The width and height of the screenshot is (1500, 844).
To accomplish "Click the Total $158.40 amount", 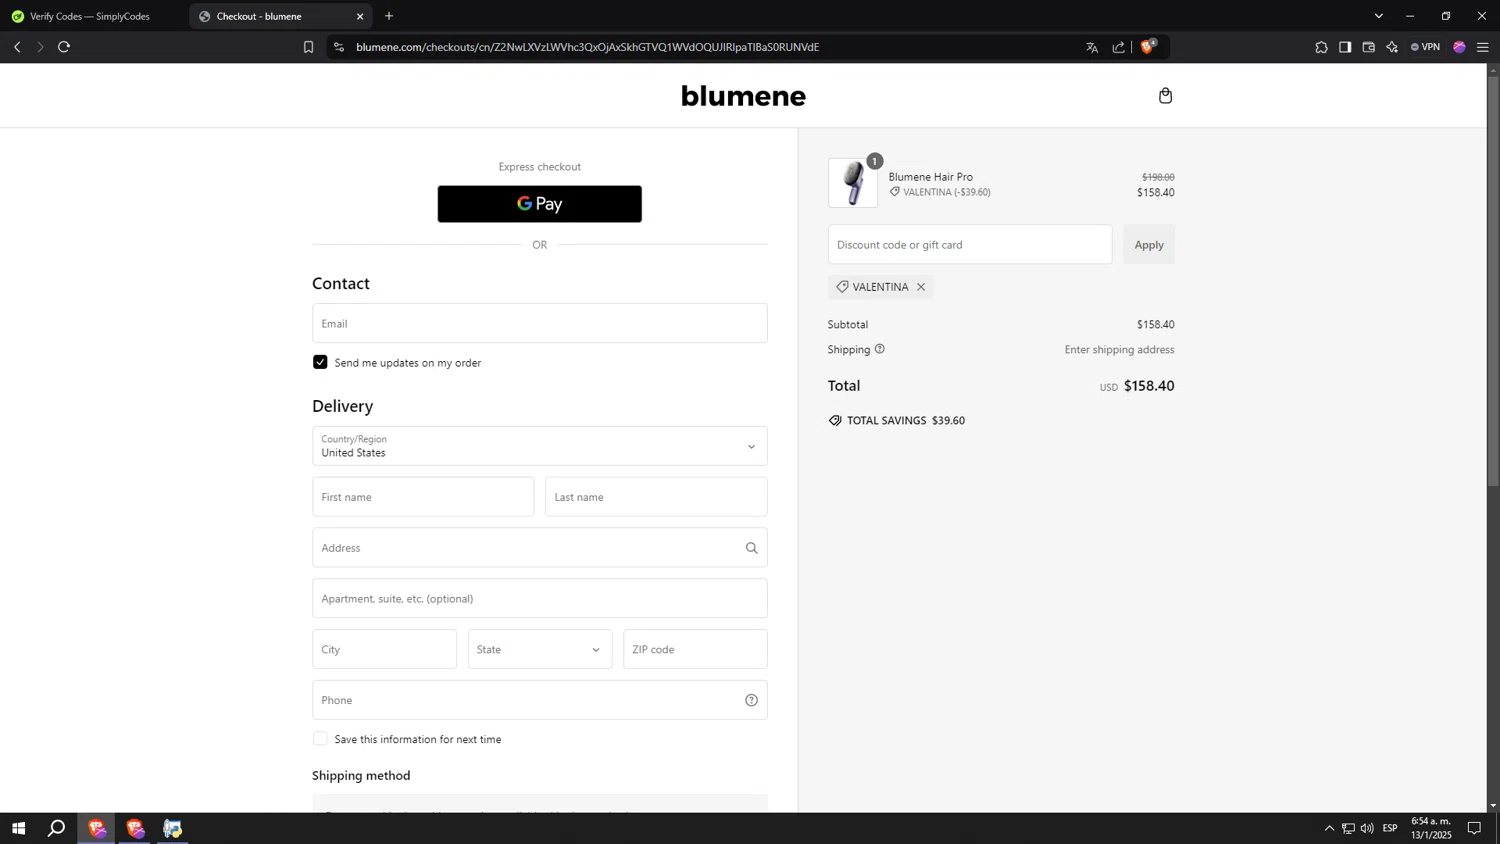I will coord(1149,386).
